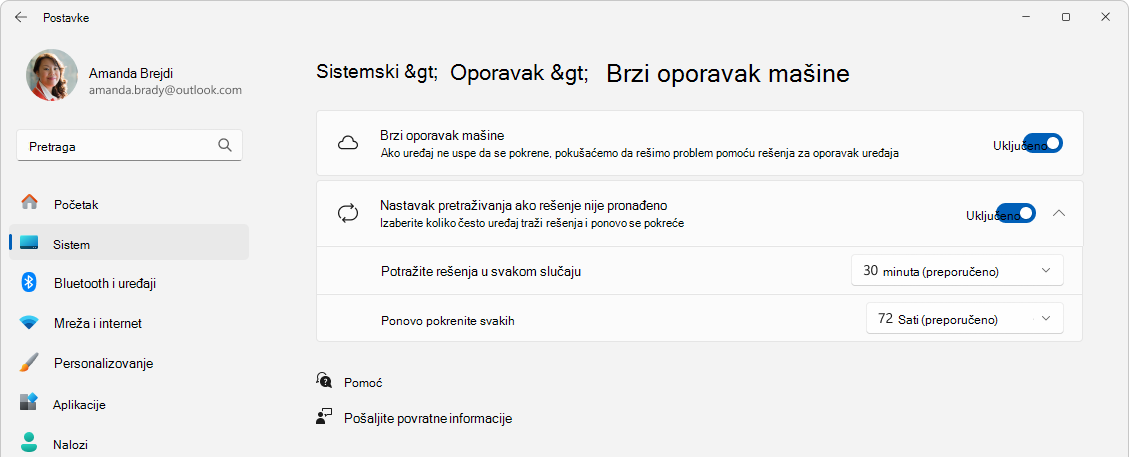1129x457 pixels.
Task: Open the Pomoć link
Action: click(363, 383)
